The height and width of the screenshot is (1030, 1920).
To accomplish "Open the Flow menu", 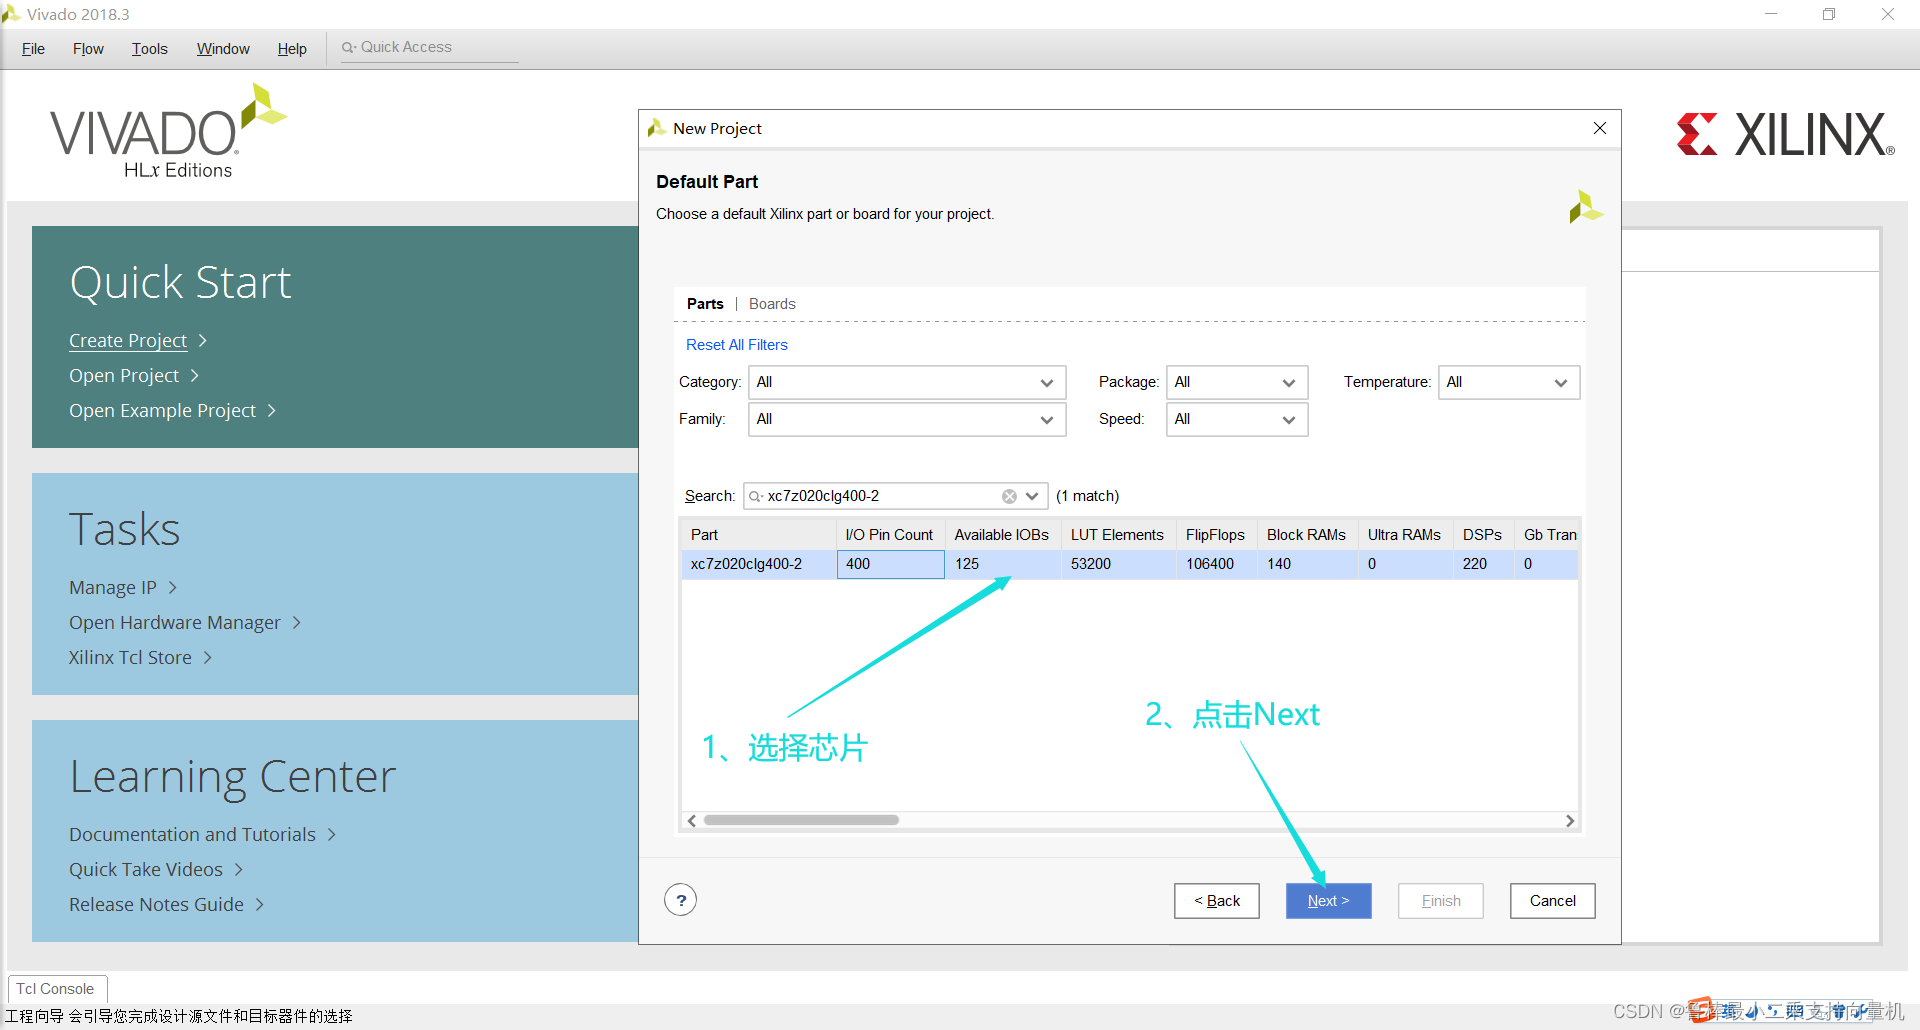I will (88, 49).
